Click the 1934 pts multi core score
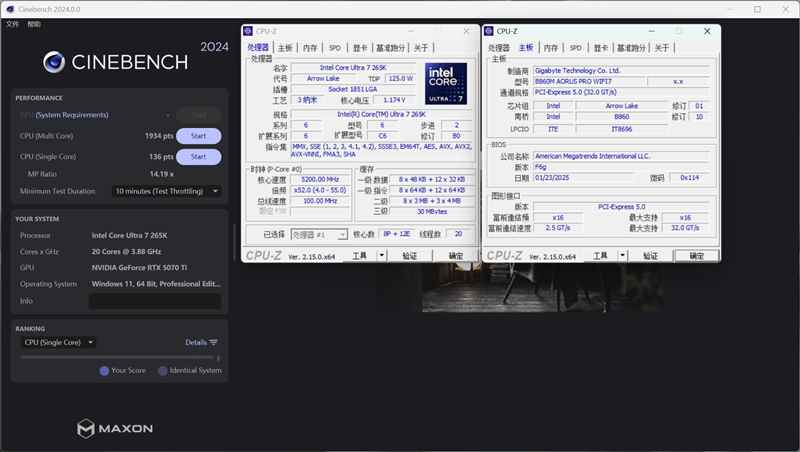Viewport: 800px width, 452px height. (159, 136)
